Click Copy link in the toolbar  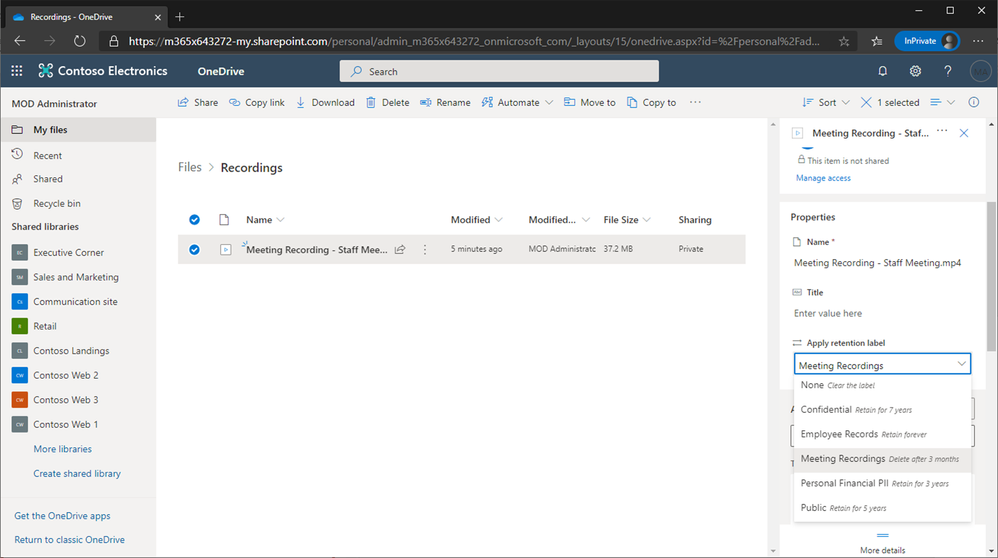click(257, 102)
